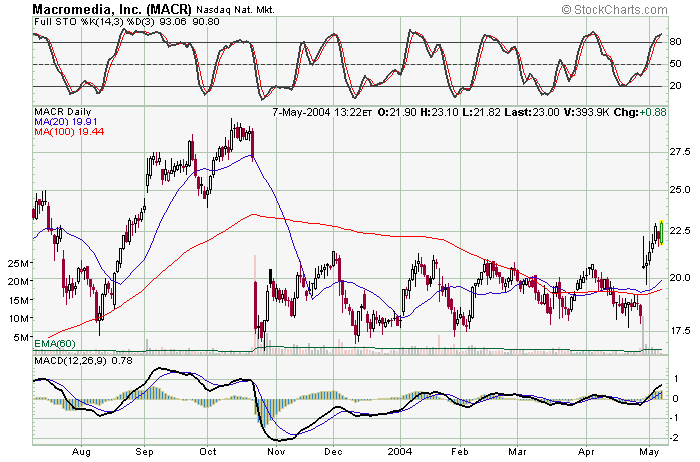
Task: Click the Feb label on the time axis
Action: pyautogui.click(x=460, y=451)
